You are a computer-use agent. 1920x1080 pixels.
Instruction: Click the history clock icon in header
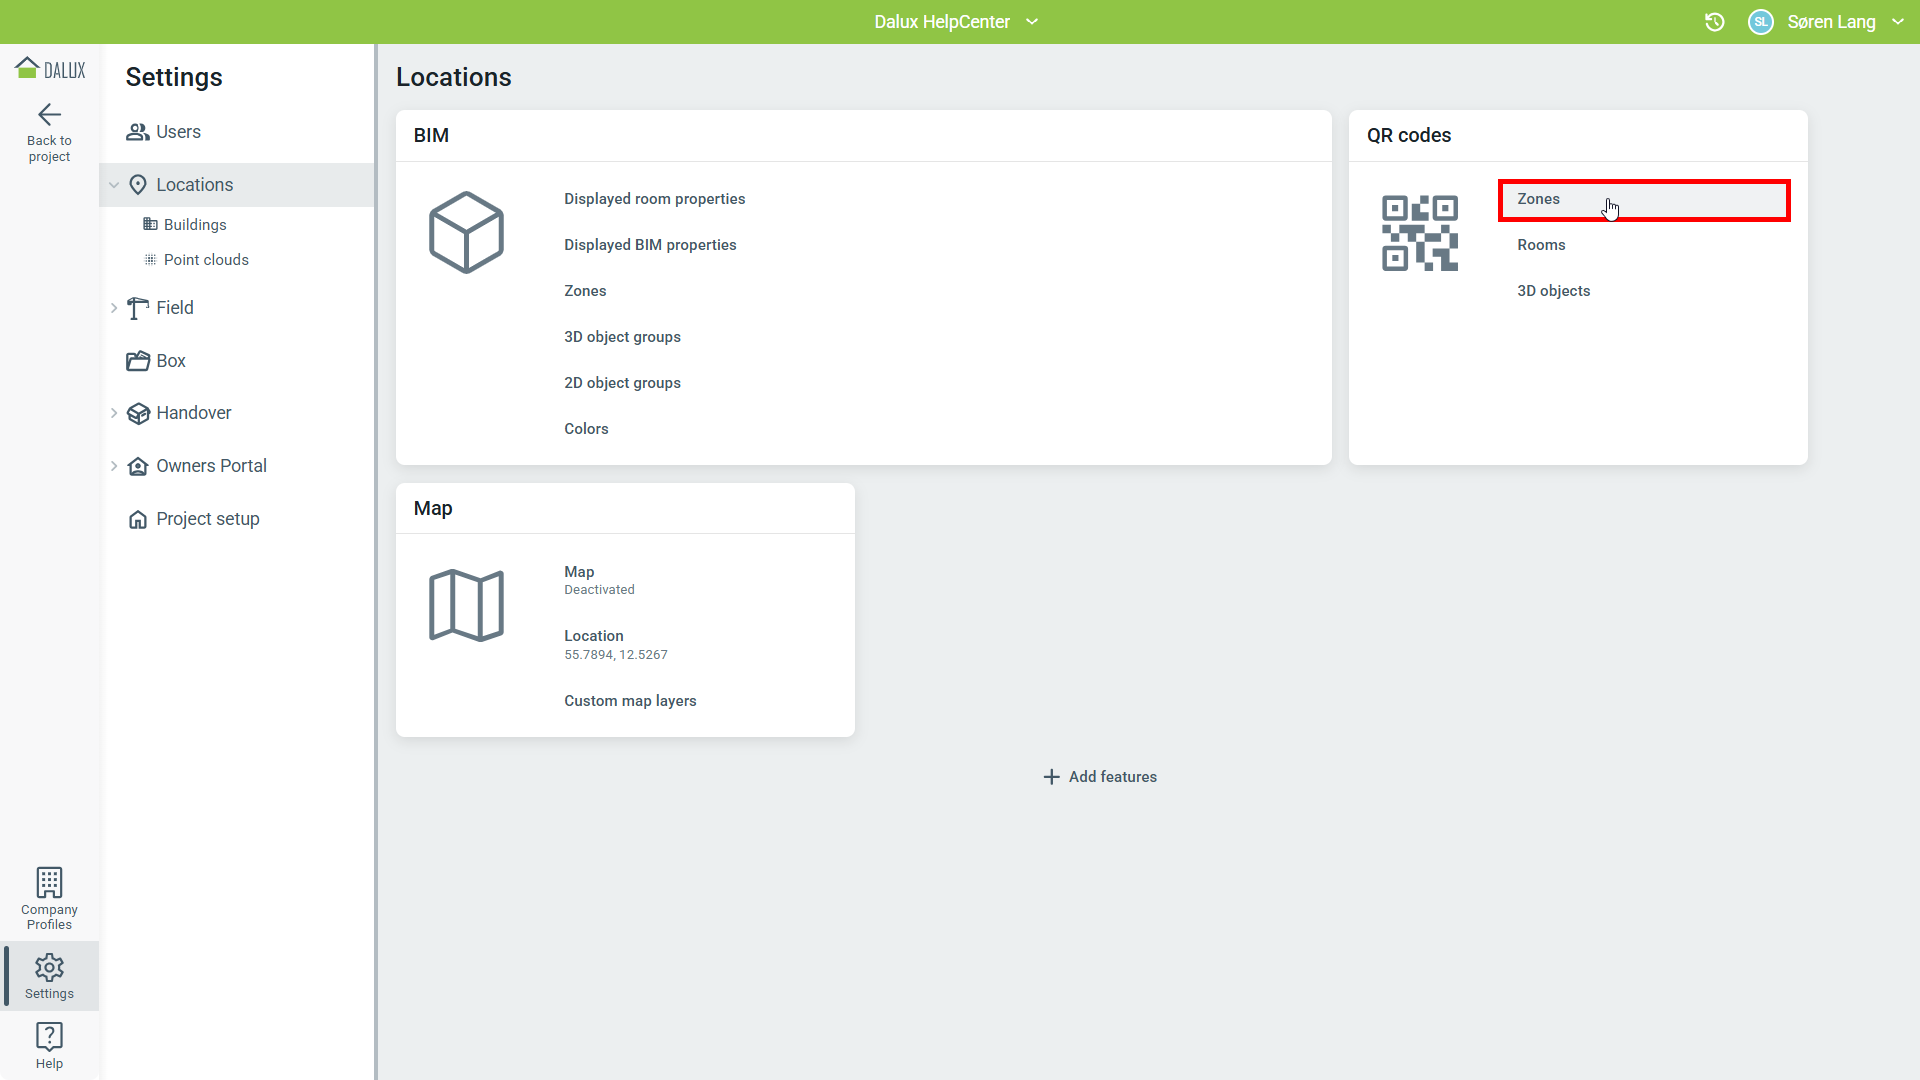click(x=1714, y=22)
